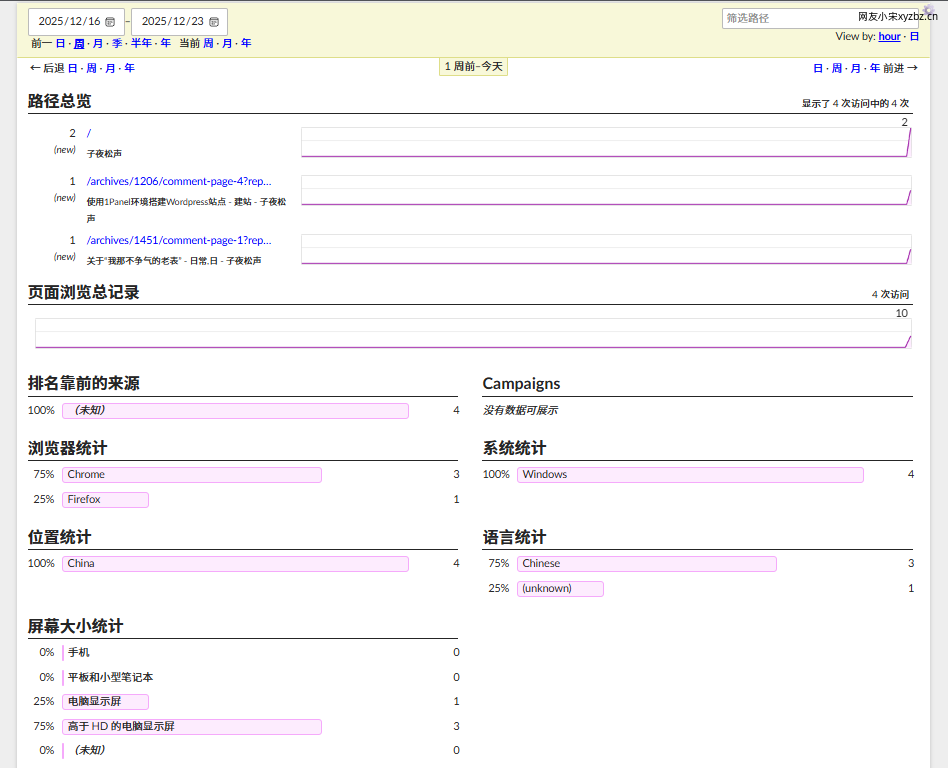Click the 高于 HD 的电脑显示屏 bar

(192, 727)
